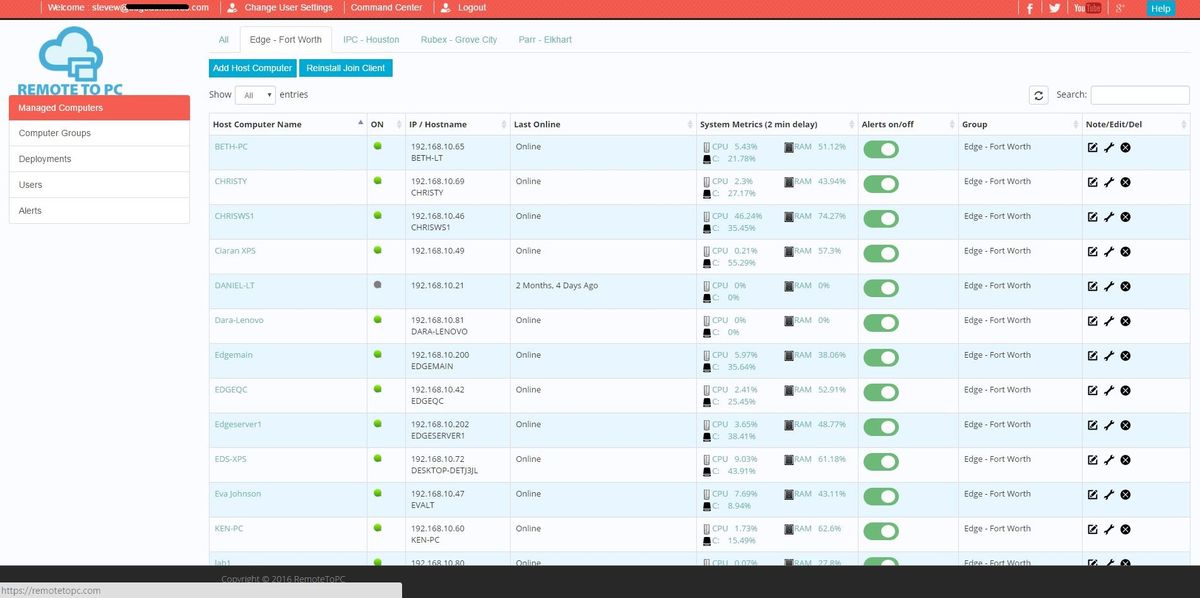Viewport: 1200px width, 598px height.
Task: Click the Add Host Computer button
Action: [252, 68]
